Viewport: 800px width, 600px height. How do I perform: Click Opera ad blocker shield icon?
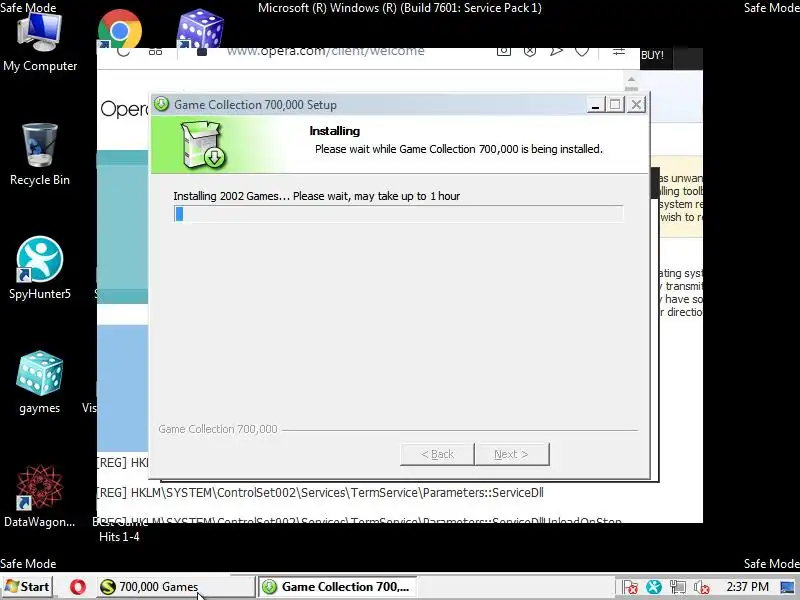click(530, 51)
